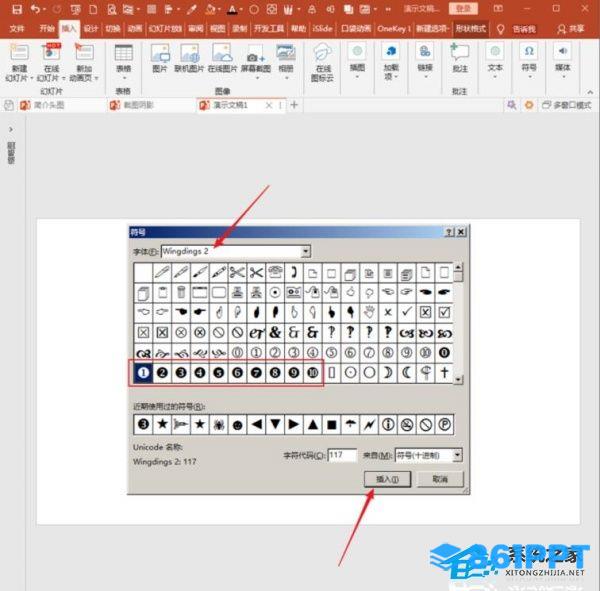Switch to the 开始 home tab

[x=47, y=29]
